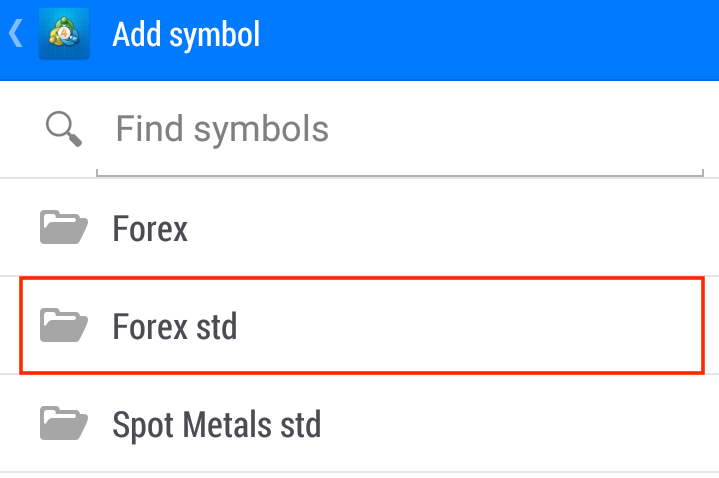Image resolution: width=719 pixels, height=478 pixels.
Task: Click empty space right of Forex label
Action: pyautogui.click(x=450, y=229)
